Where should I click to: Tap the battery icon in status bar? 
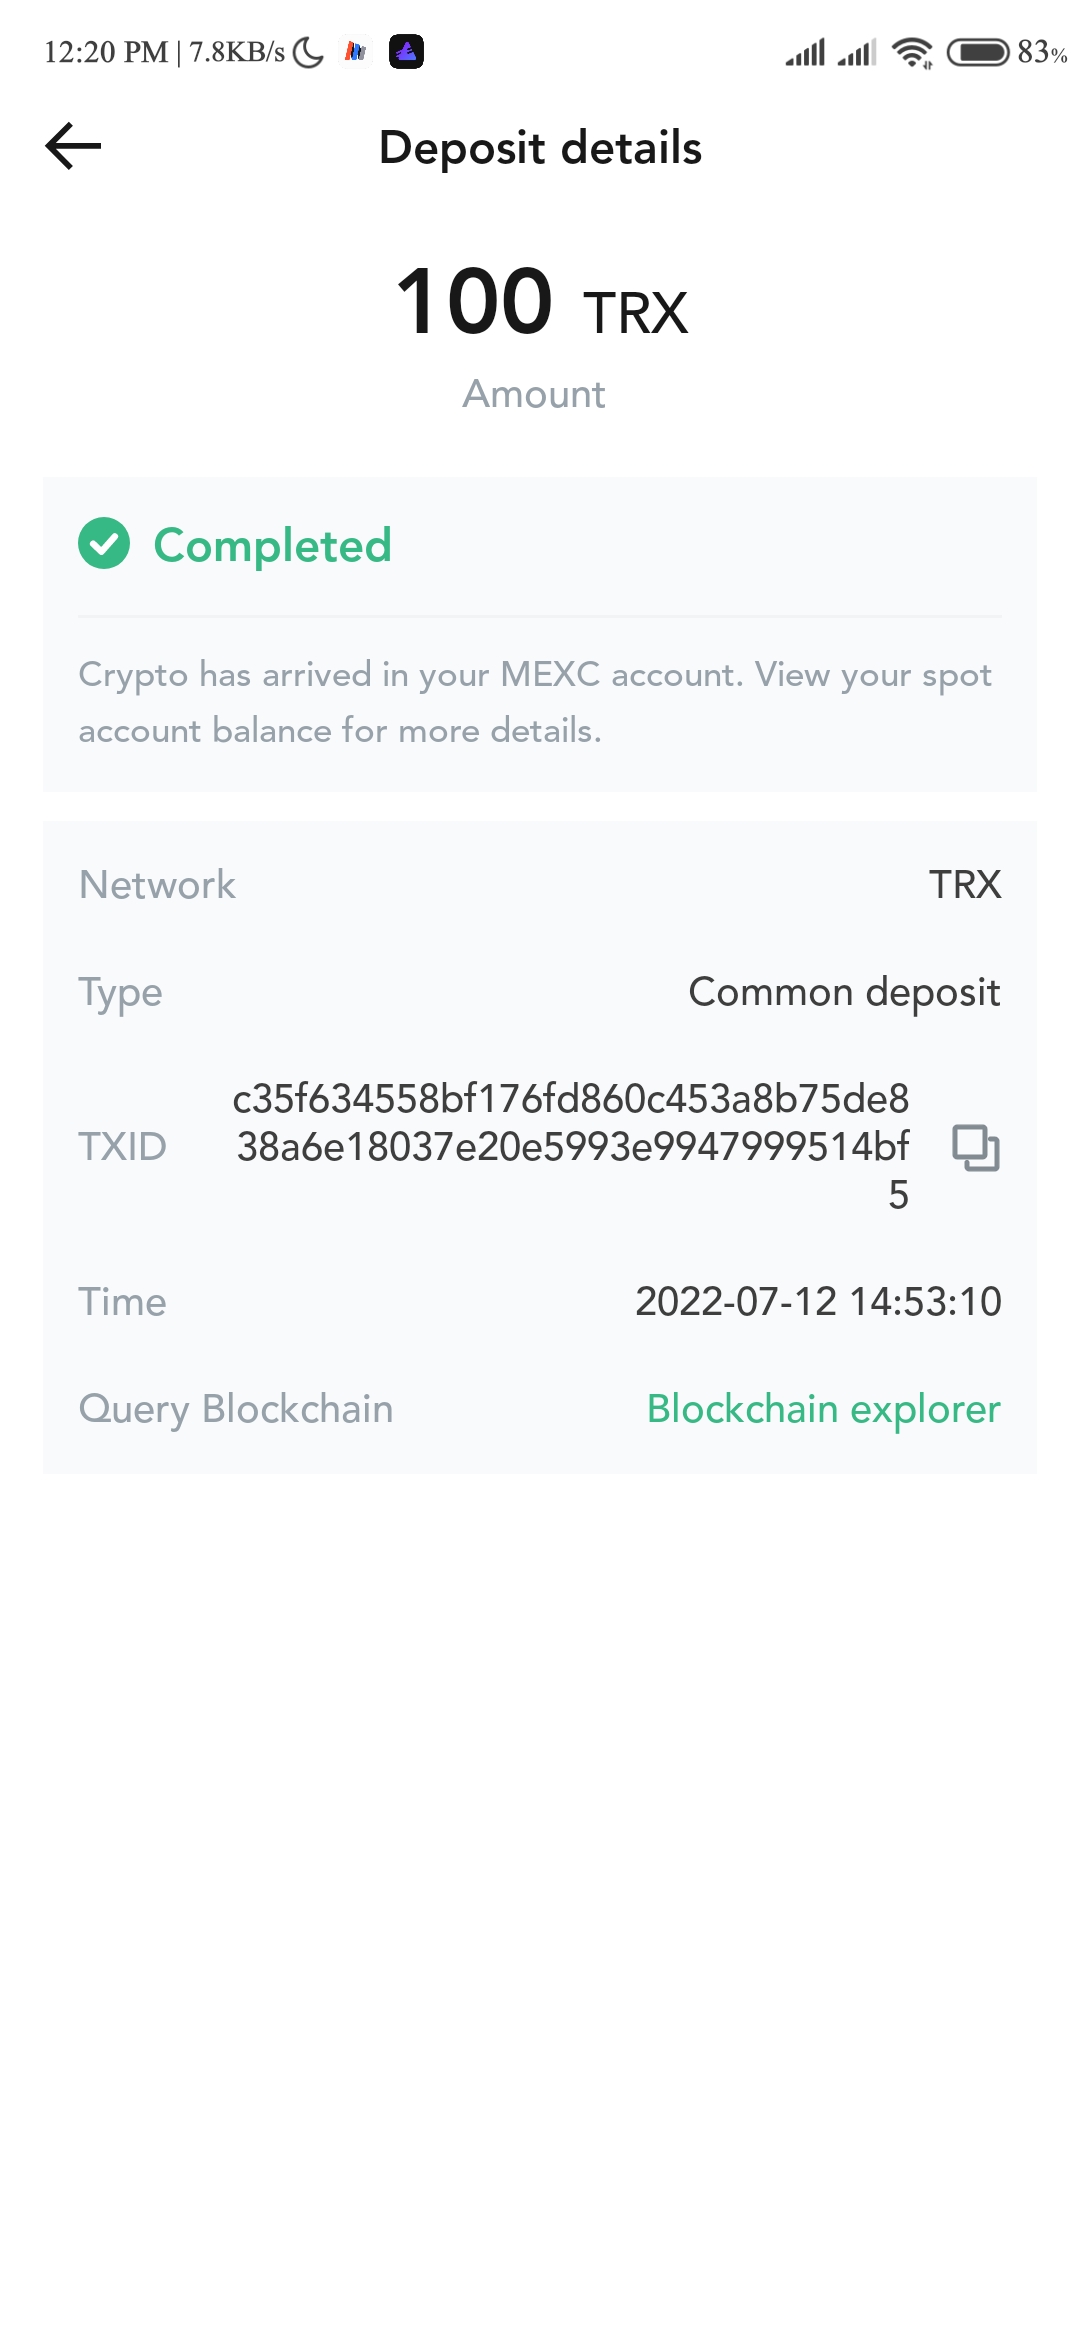click(978, 52)
